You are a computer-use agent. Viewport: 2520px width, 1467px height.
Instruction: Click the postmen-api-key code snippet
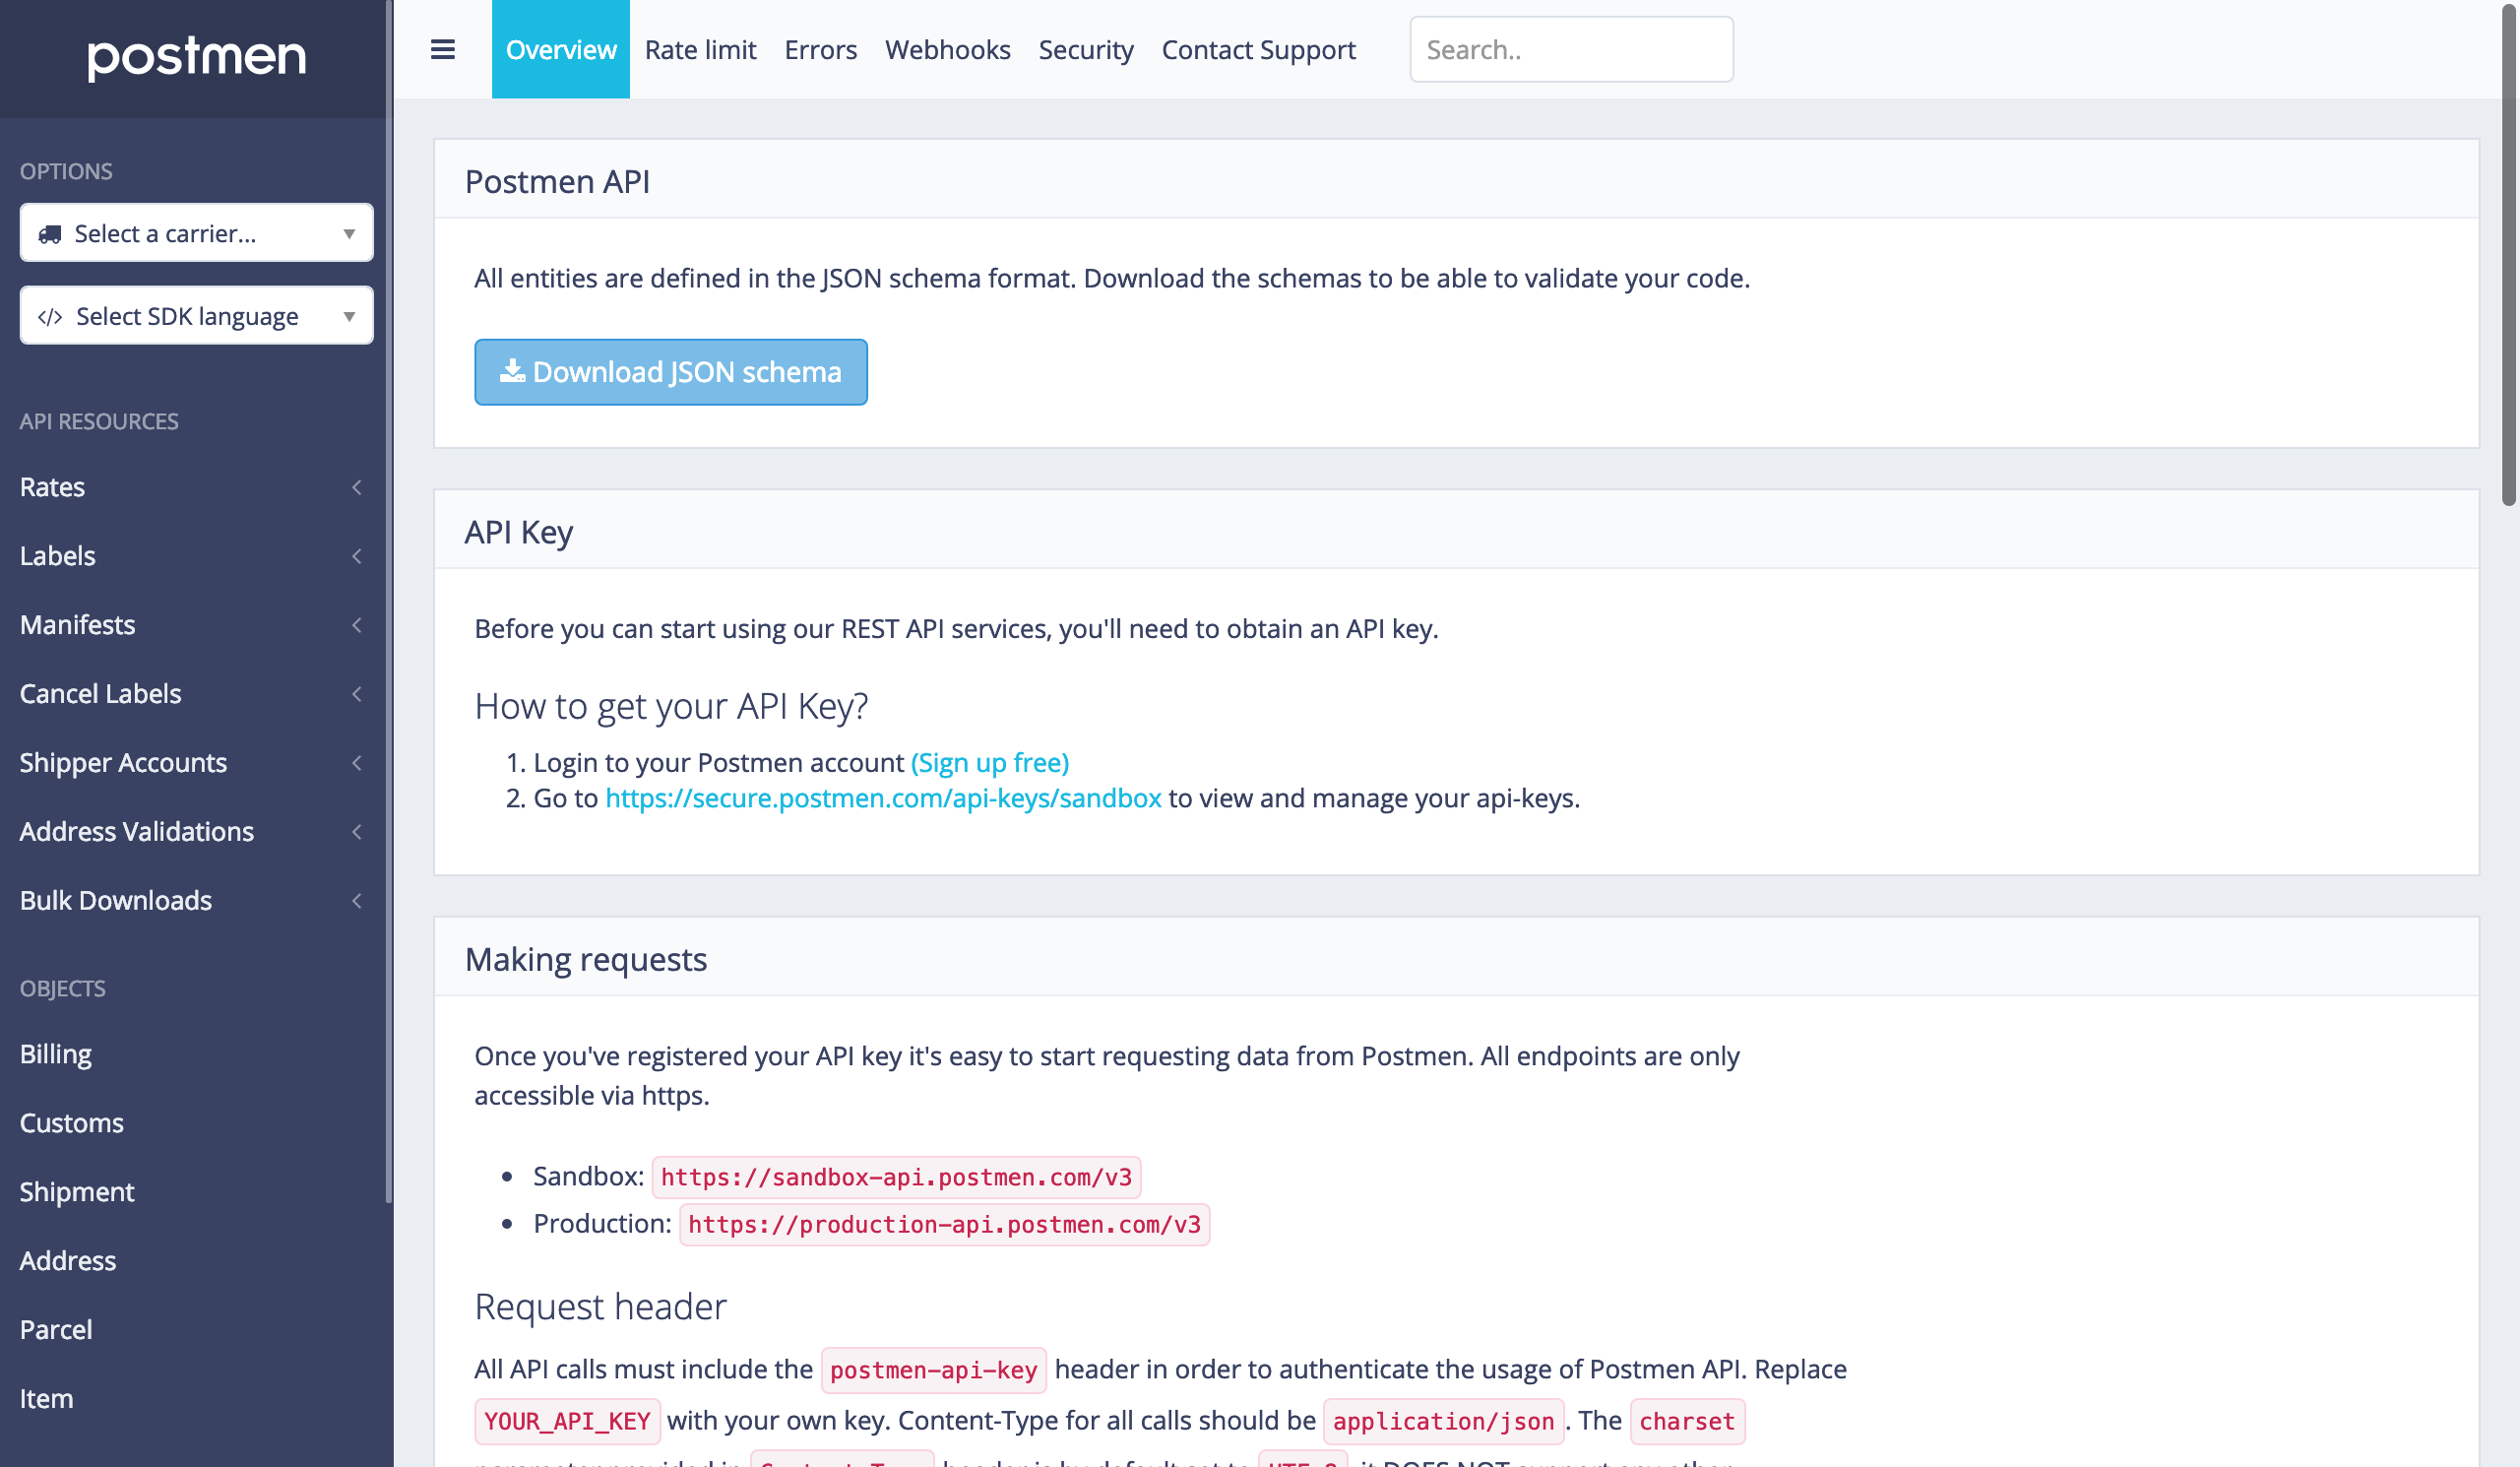933,1370
